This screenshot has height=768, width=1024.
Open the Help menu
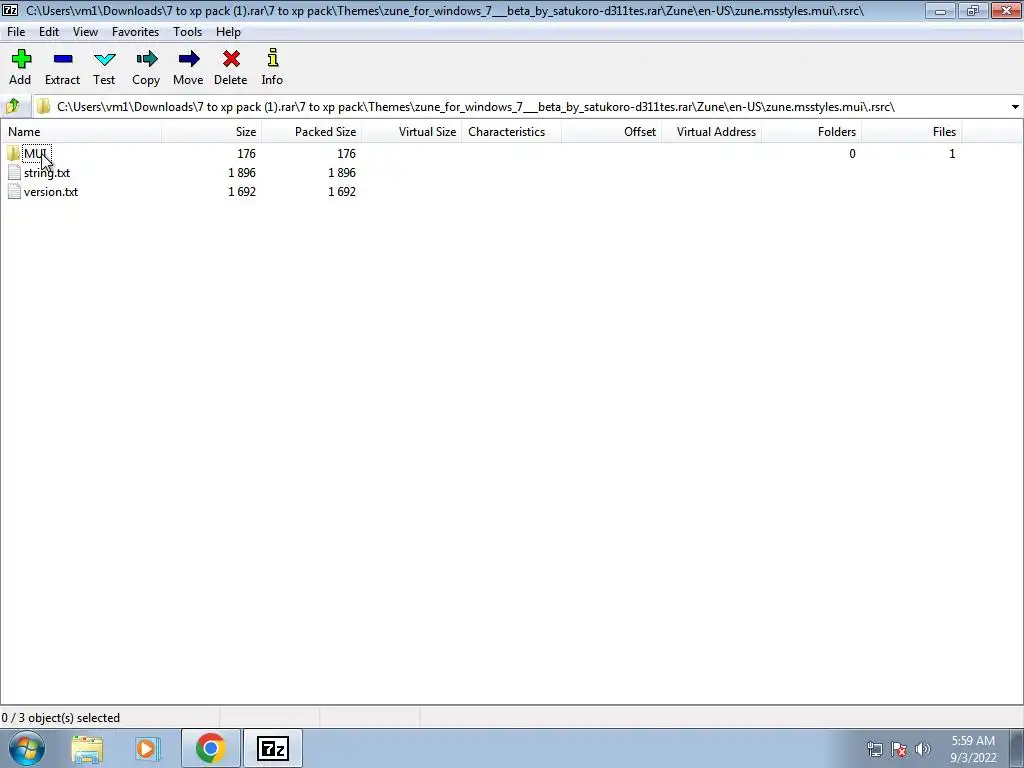[x=229, y=31]
